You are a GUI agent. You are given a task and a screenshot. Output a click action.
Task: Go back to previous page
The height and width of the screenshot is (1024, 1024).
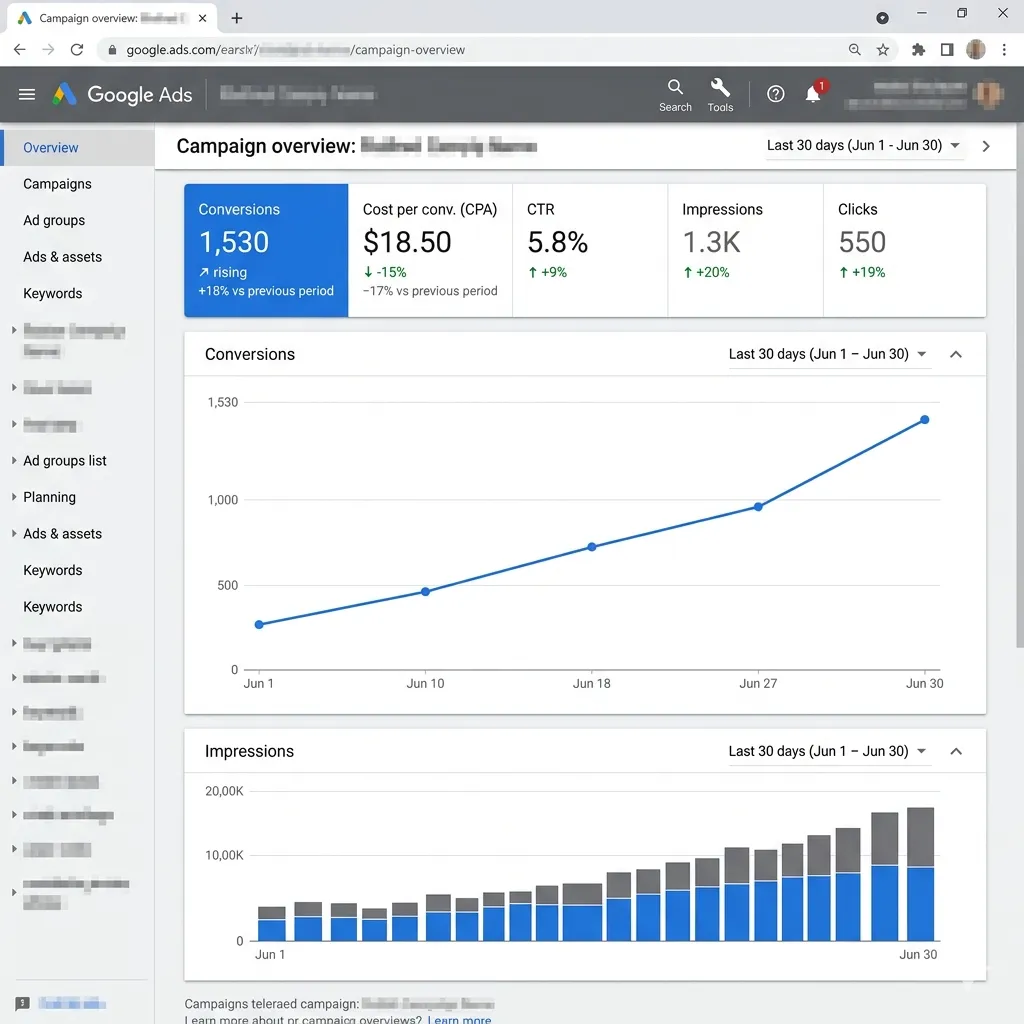[x=20, y=50]
